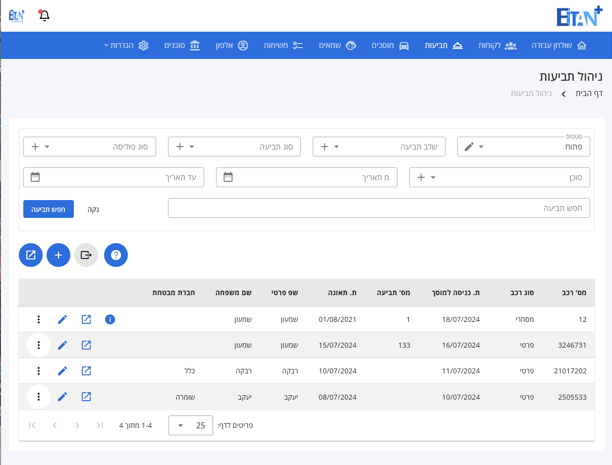Screen dimensions: 612x465
Task: Click the 'מ תאריך' date input
Action: point(307,177)
